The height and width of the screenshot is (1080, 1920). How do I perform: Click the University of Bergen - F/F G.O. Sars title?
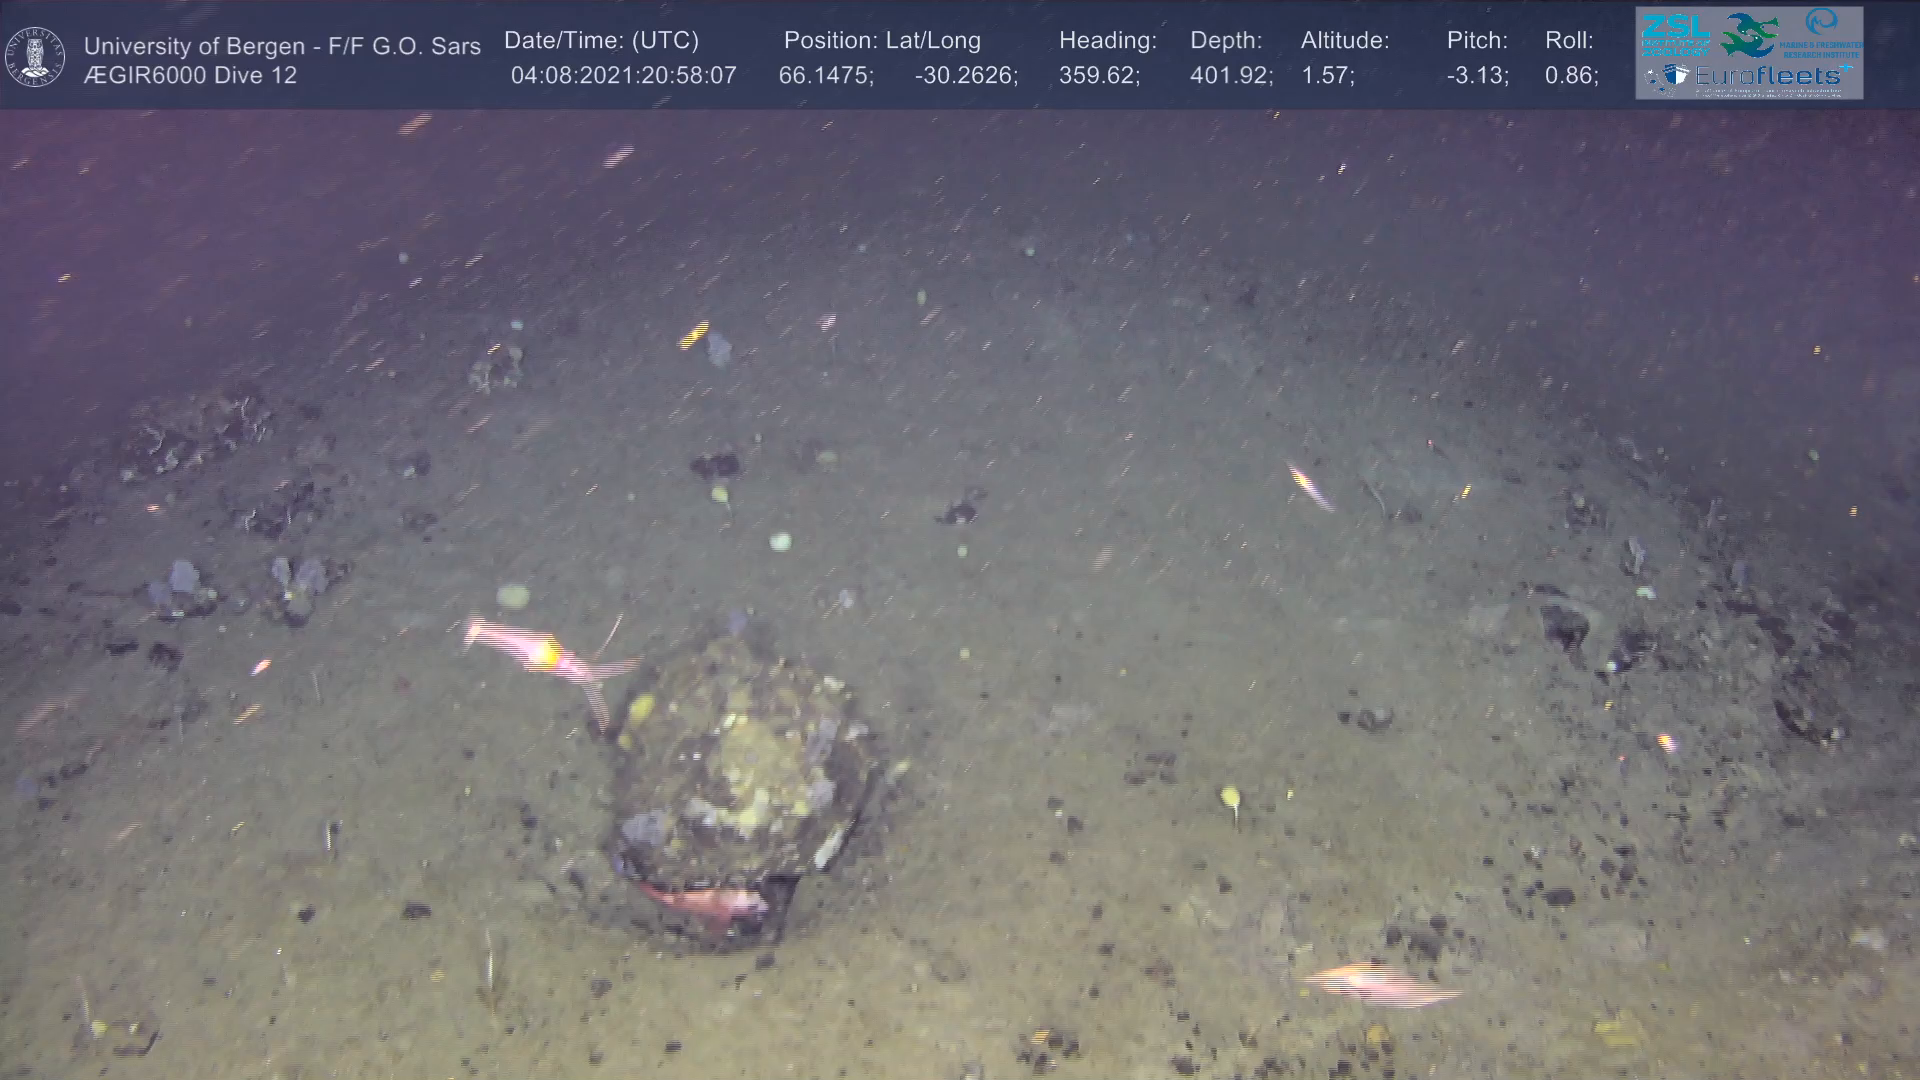click(282, 46)
